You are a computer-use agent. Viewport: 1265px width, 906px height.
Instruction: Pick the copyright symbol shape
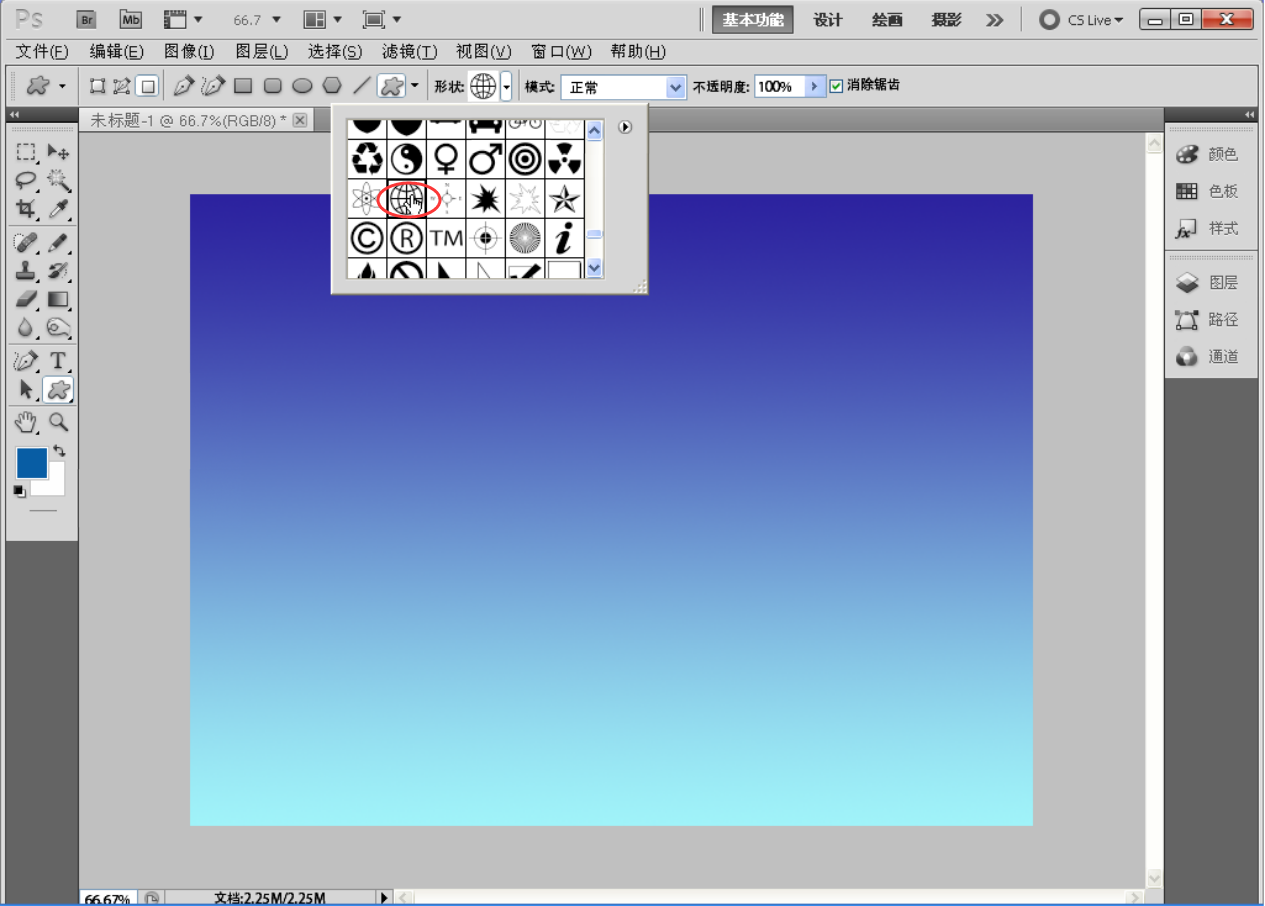click(367, 238)
